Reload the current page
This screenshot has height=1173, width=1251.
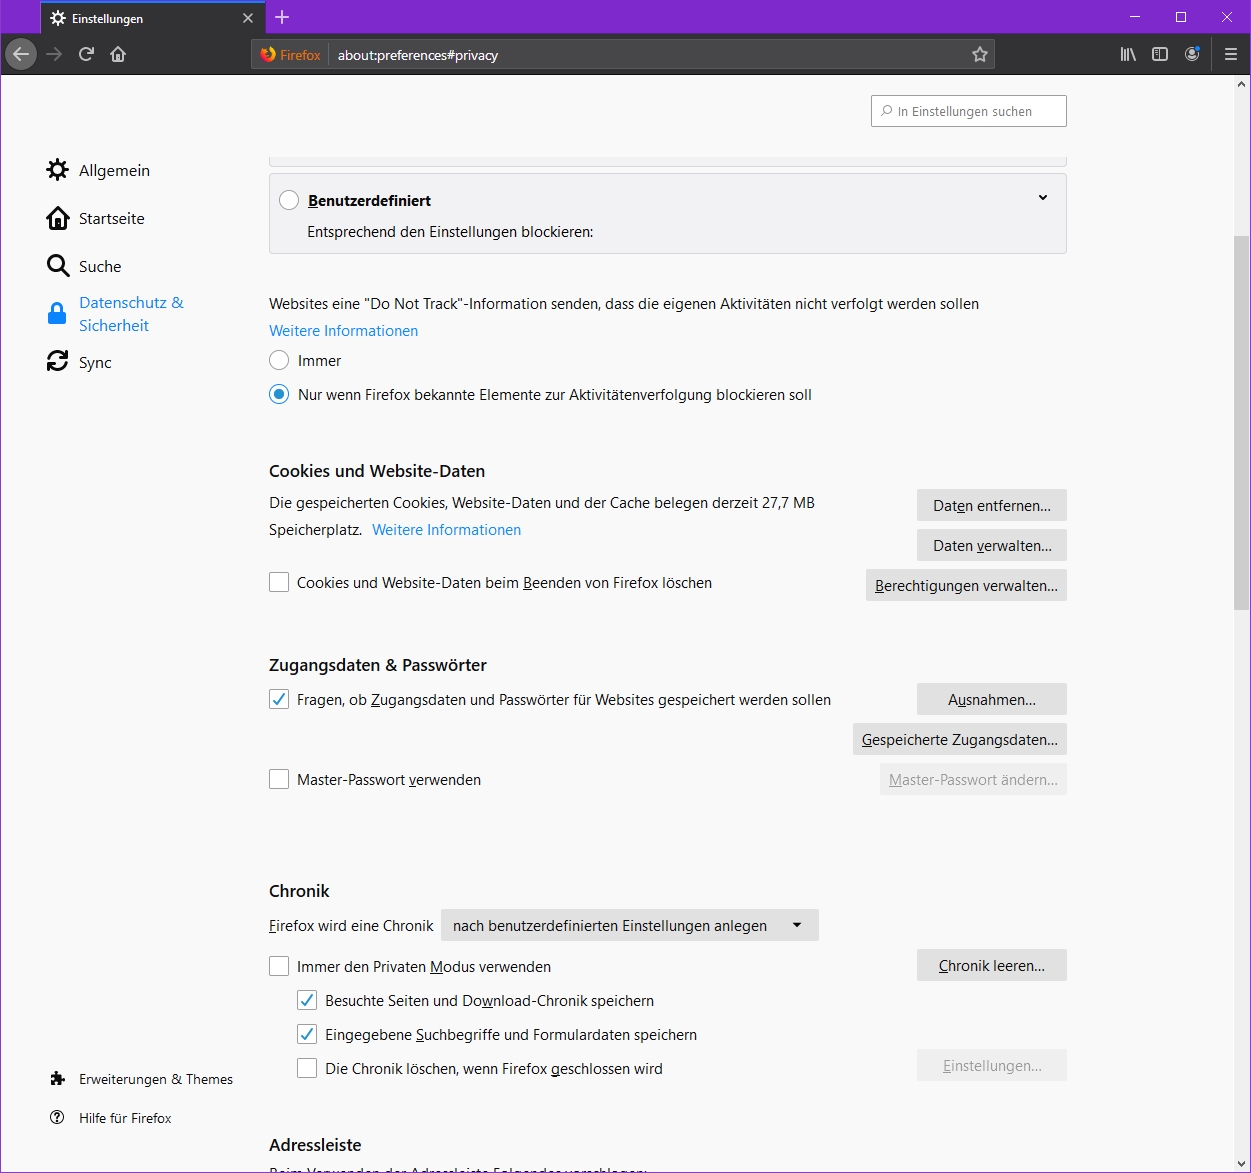tap(86, 54)
